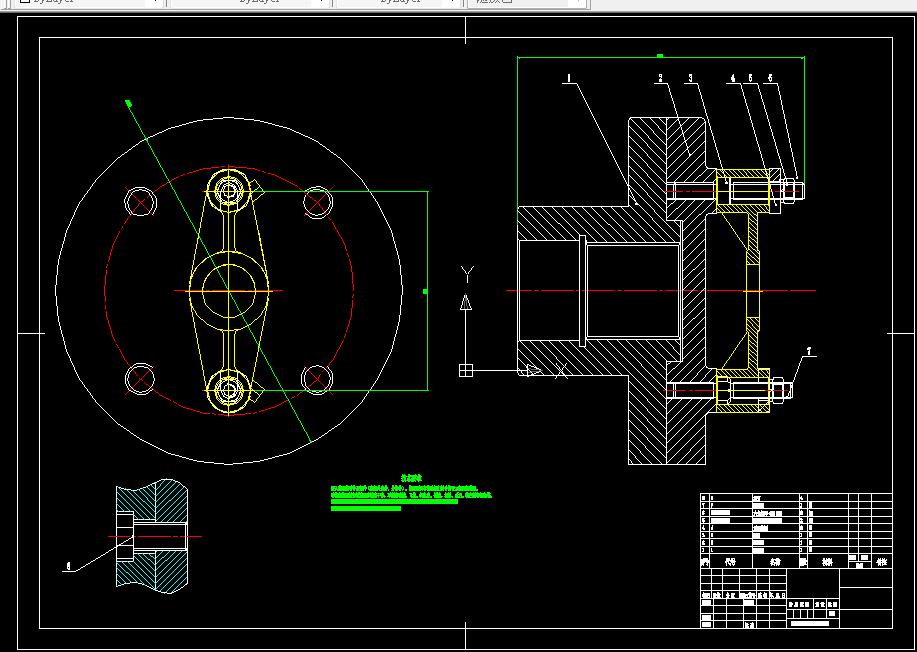
Task: Click the UCS origin square icon
Action: [x=466, y=370]
